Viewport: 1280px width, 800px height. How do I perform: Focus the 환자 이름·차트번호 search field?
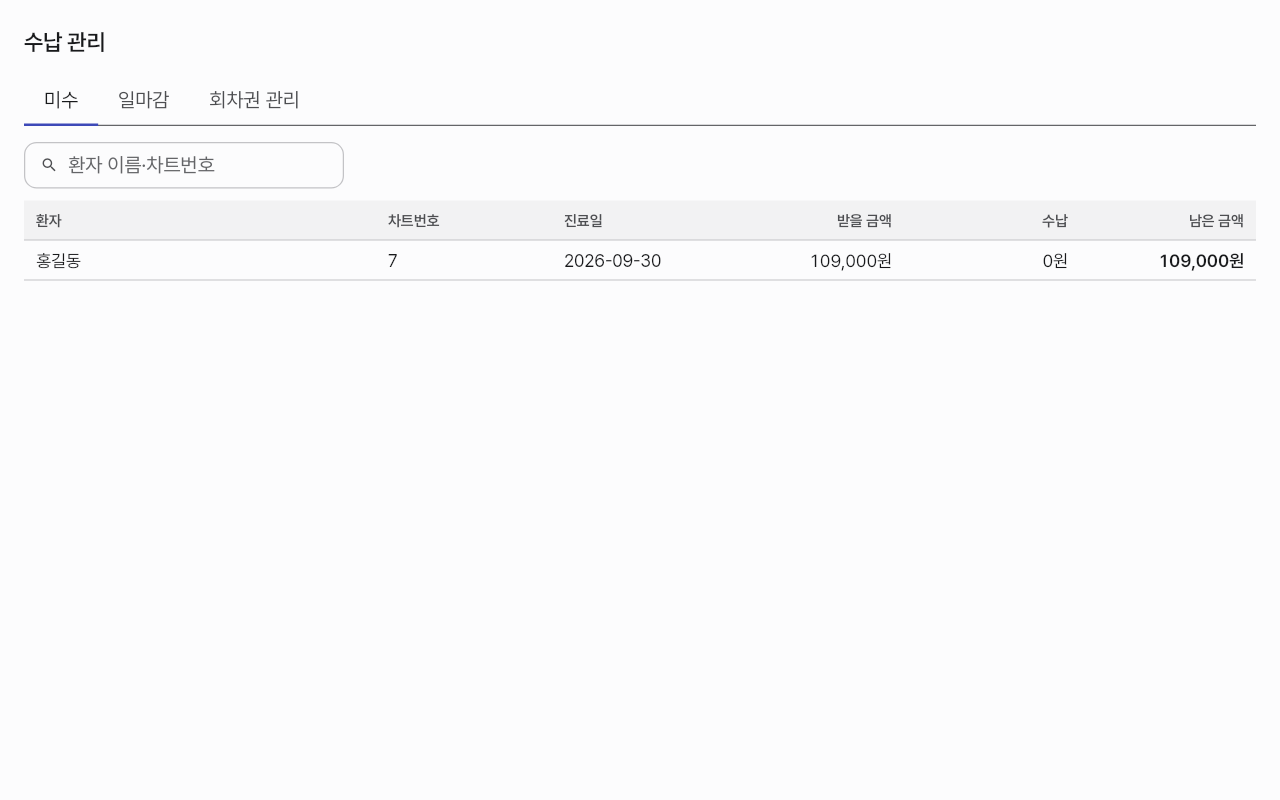184,165
